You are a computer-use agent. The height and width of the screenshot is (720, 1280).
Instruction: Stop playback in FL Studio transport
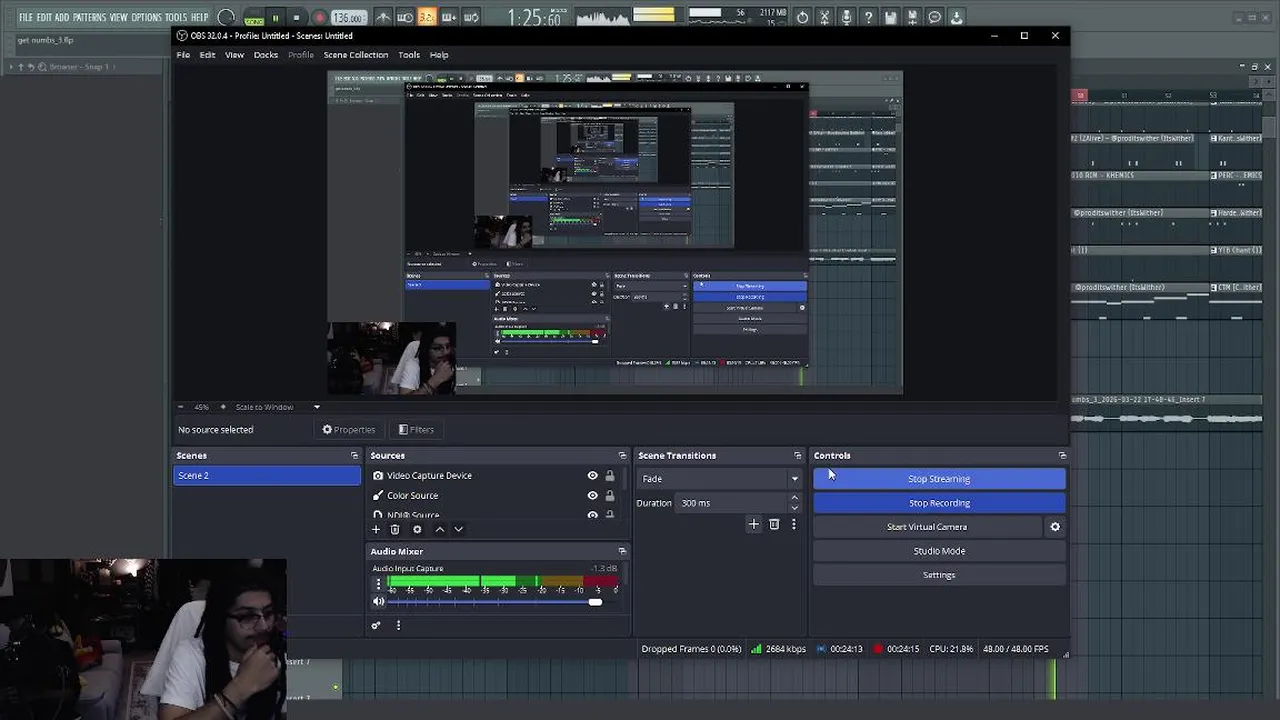click(296, 17)
